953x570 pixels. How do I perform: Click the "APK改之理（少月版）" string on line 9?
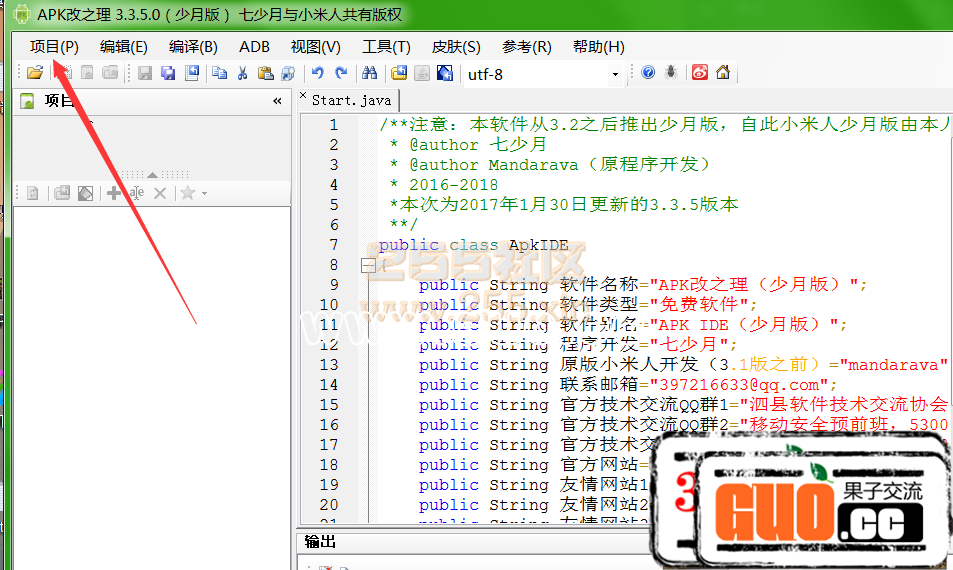click(754, 284)
